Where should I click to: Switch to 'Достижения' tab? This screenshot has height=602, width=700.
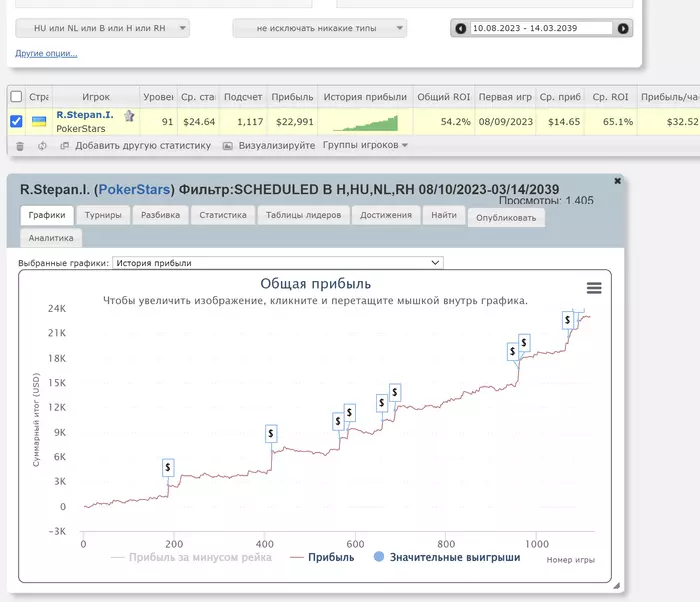point(386,215)
